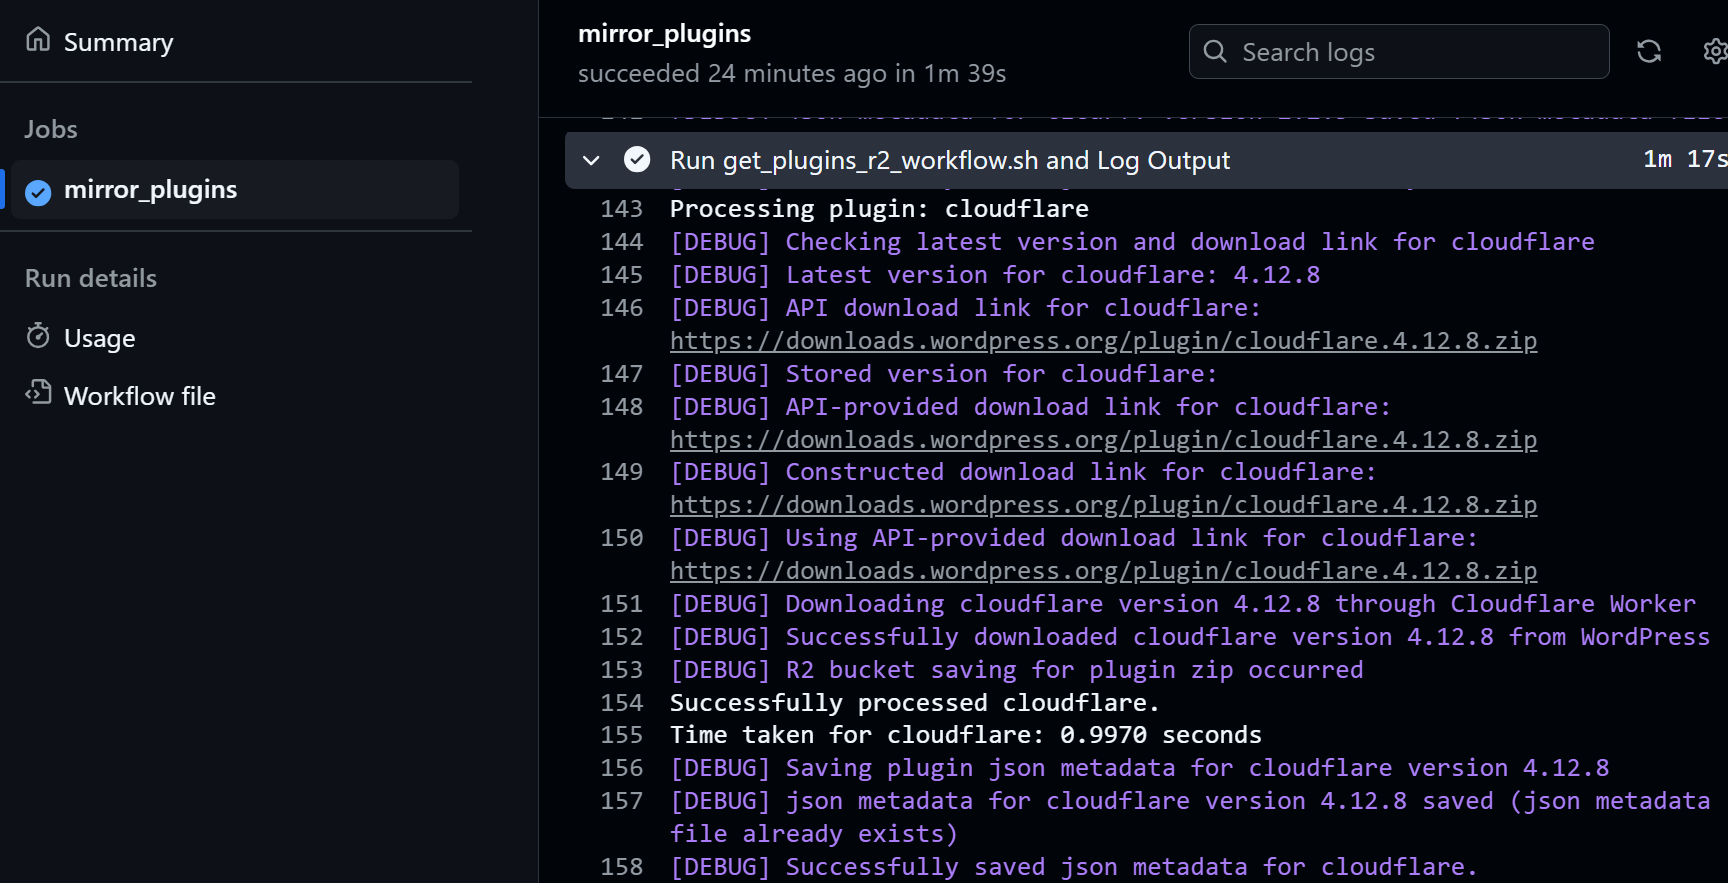
Task: Click line number 144
Action: 621,242
